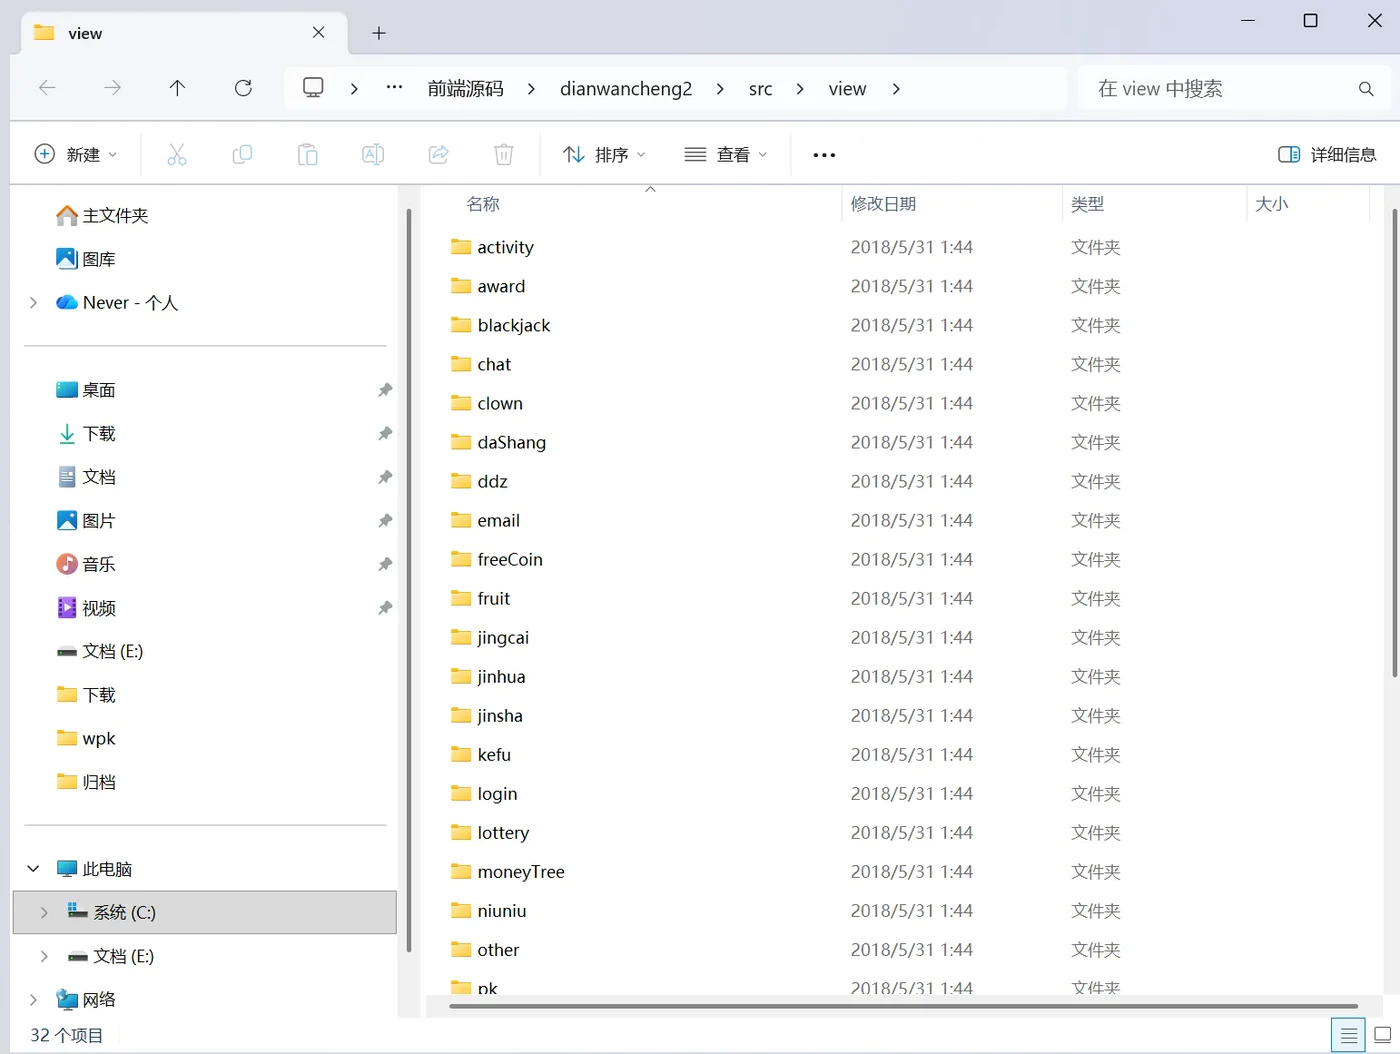
Task: Click the PC monitor icon in address bar
Action: 313,88
